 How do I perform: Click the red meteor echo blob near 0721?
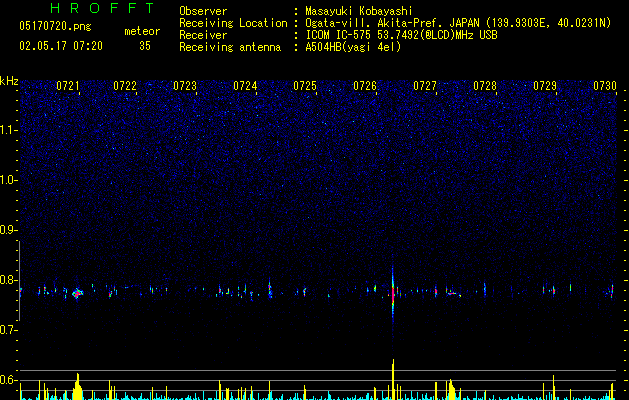coord(77,294)
